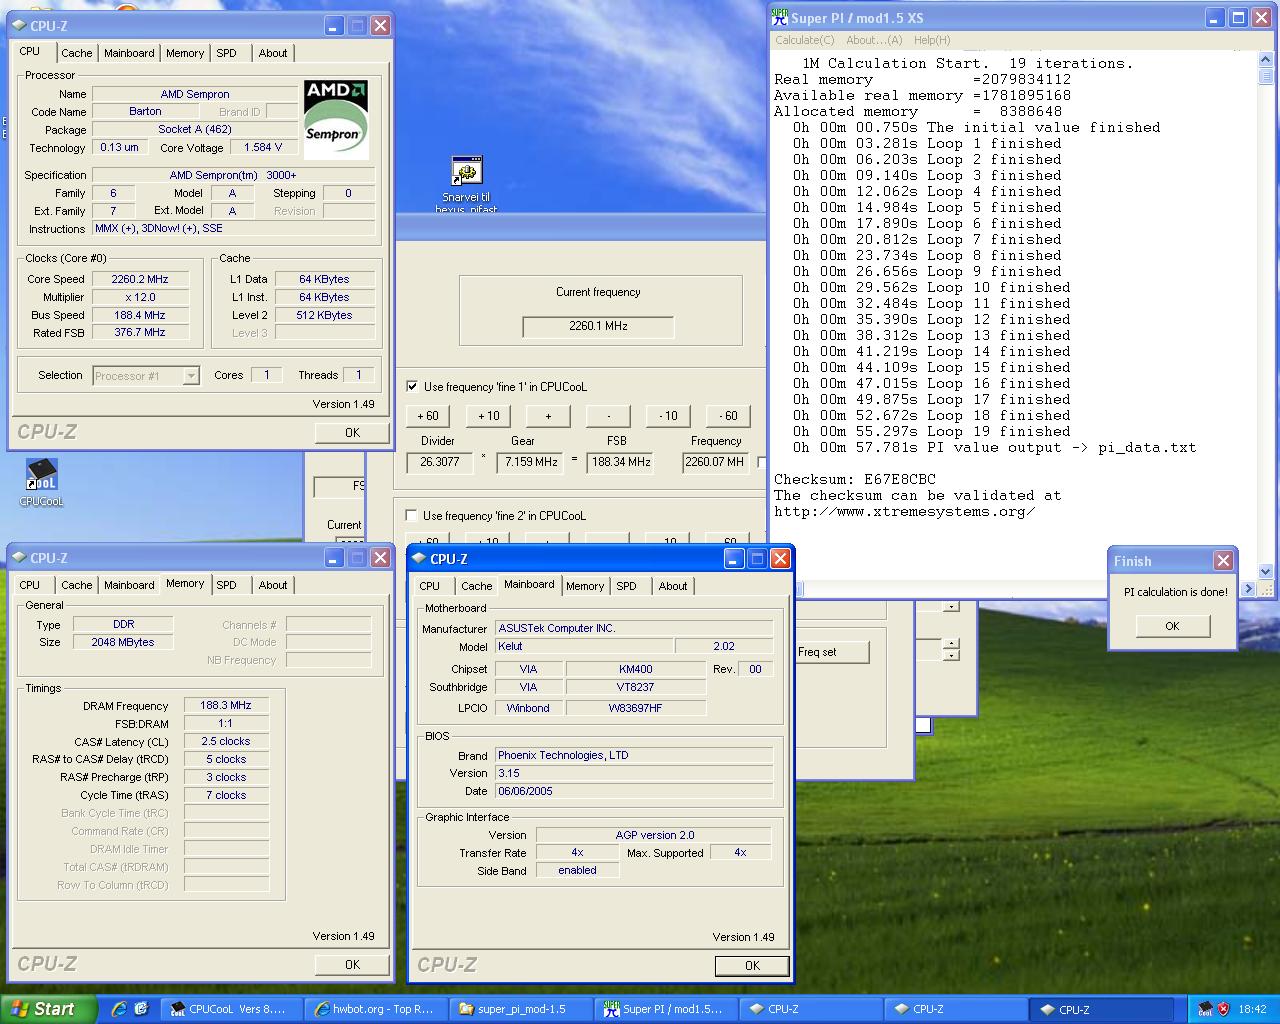Click the Frequency field showing 2260.07
This screenshot has height=1024, width=1280.
point(714,462)
